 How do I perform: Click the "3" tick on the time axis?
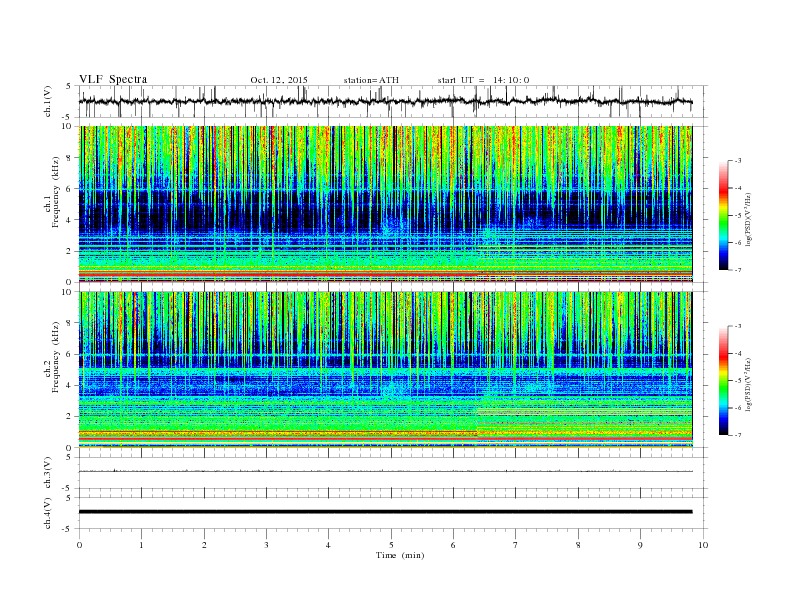click(267, 545)
